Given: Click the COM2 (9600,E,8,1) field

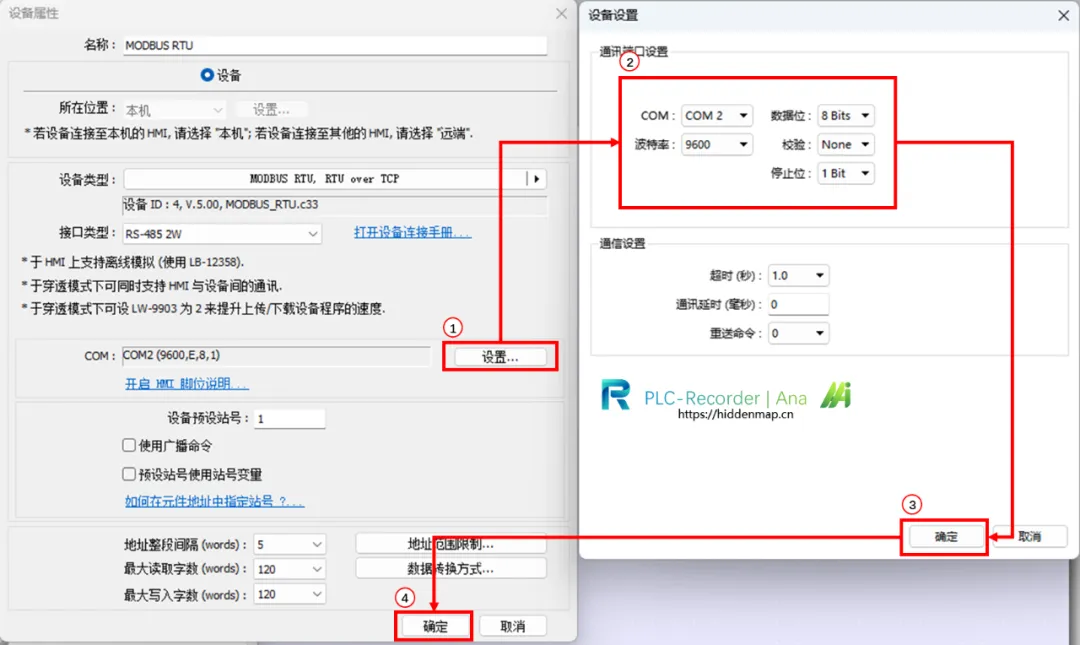Looking at the screenshot, I should [x=276, y=356].
